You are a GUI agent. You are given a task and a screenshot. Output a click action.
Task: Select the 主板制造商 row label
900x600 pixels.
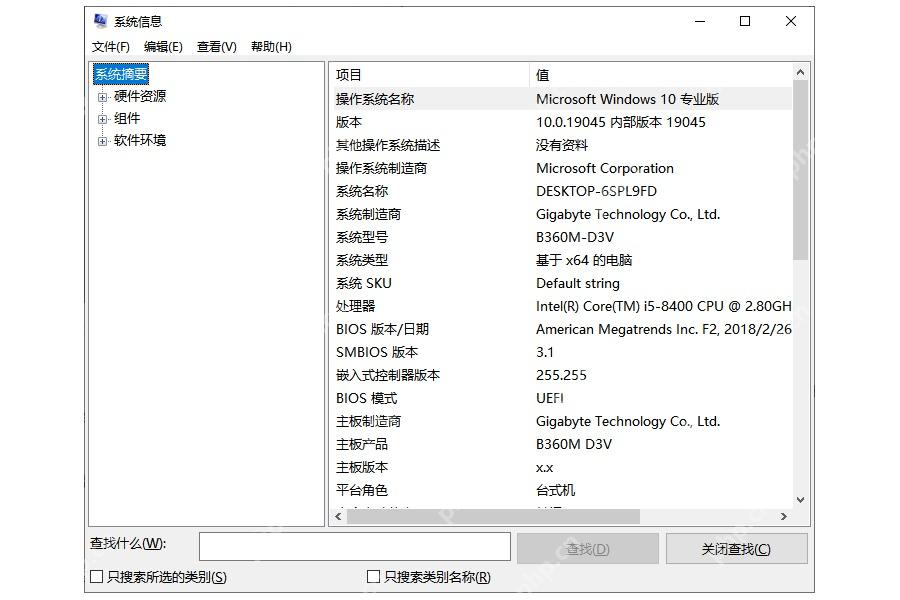pyautogui.click(x=368, y=421)
